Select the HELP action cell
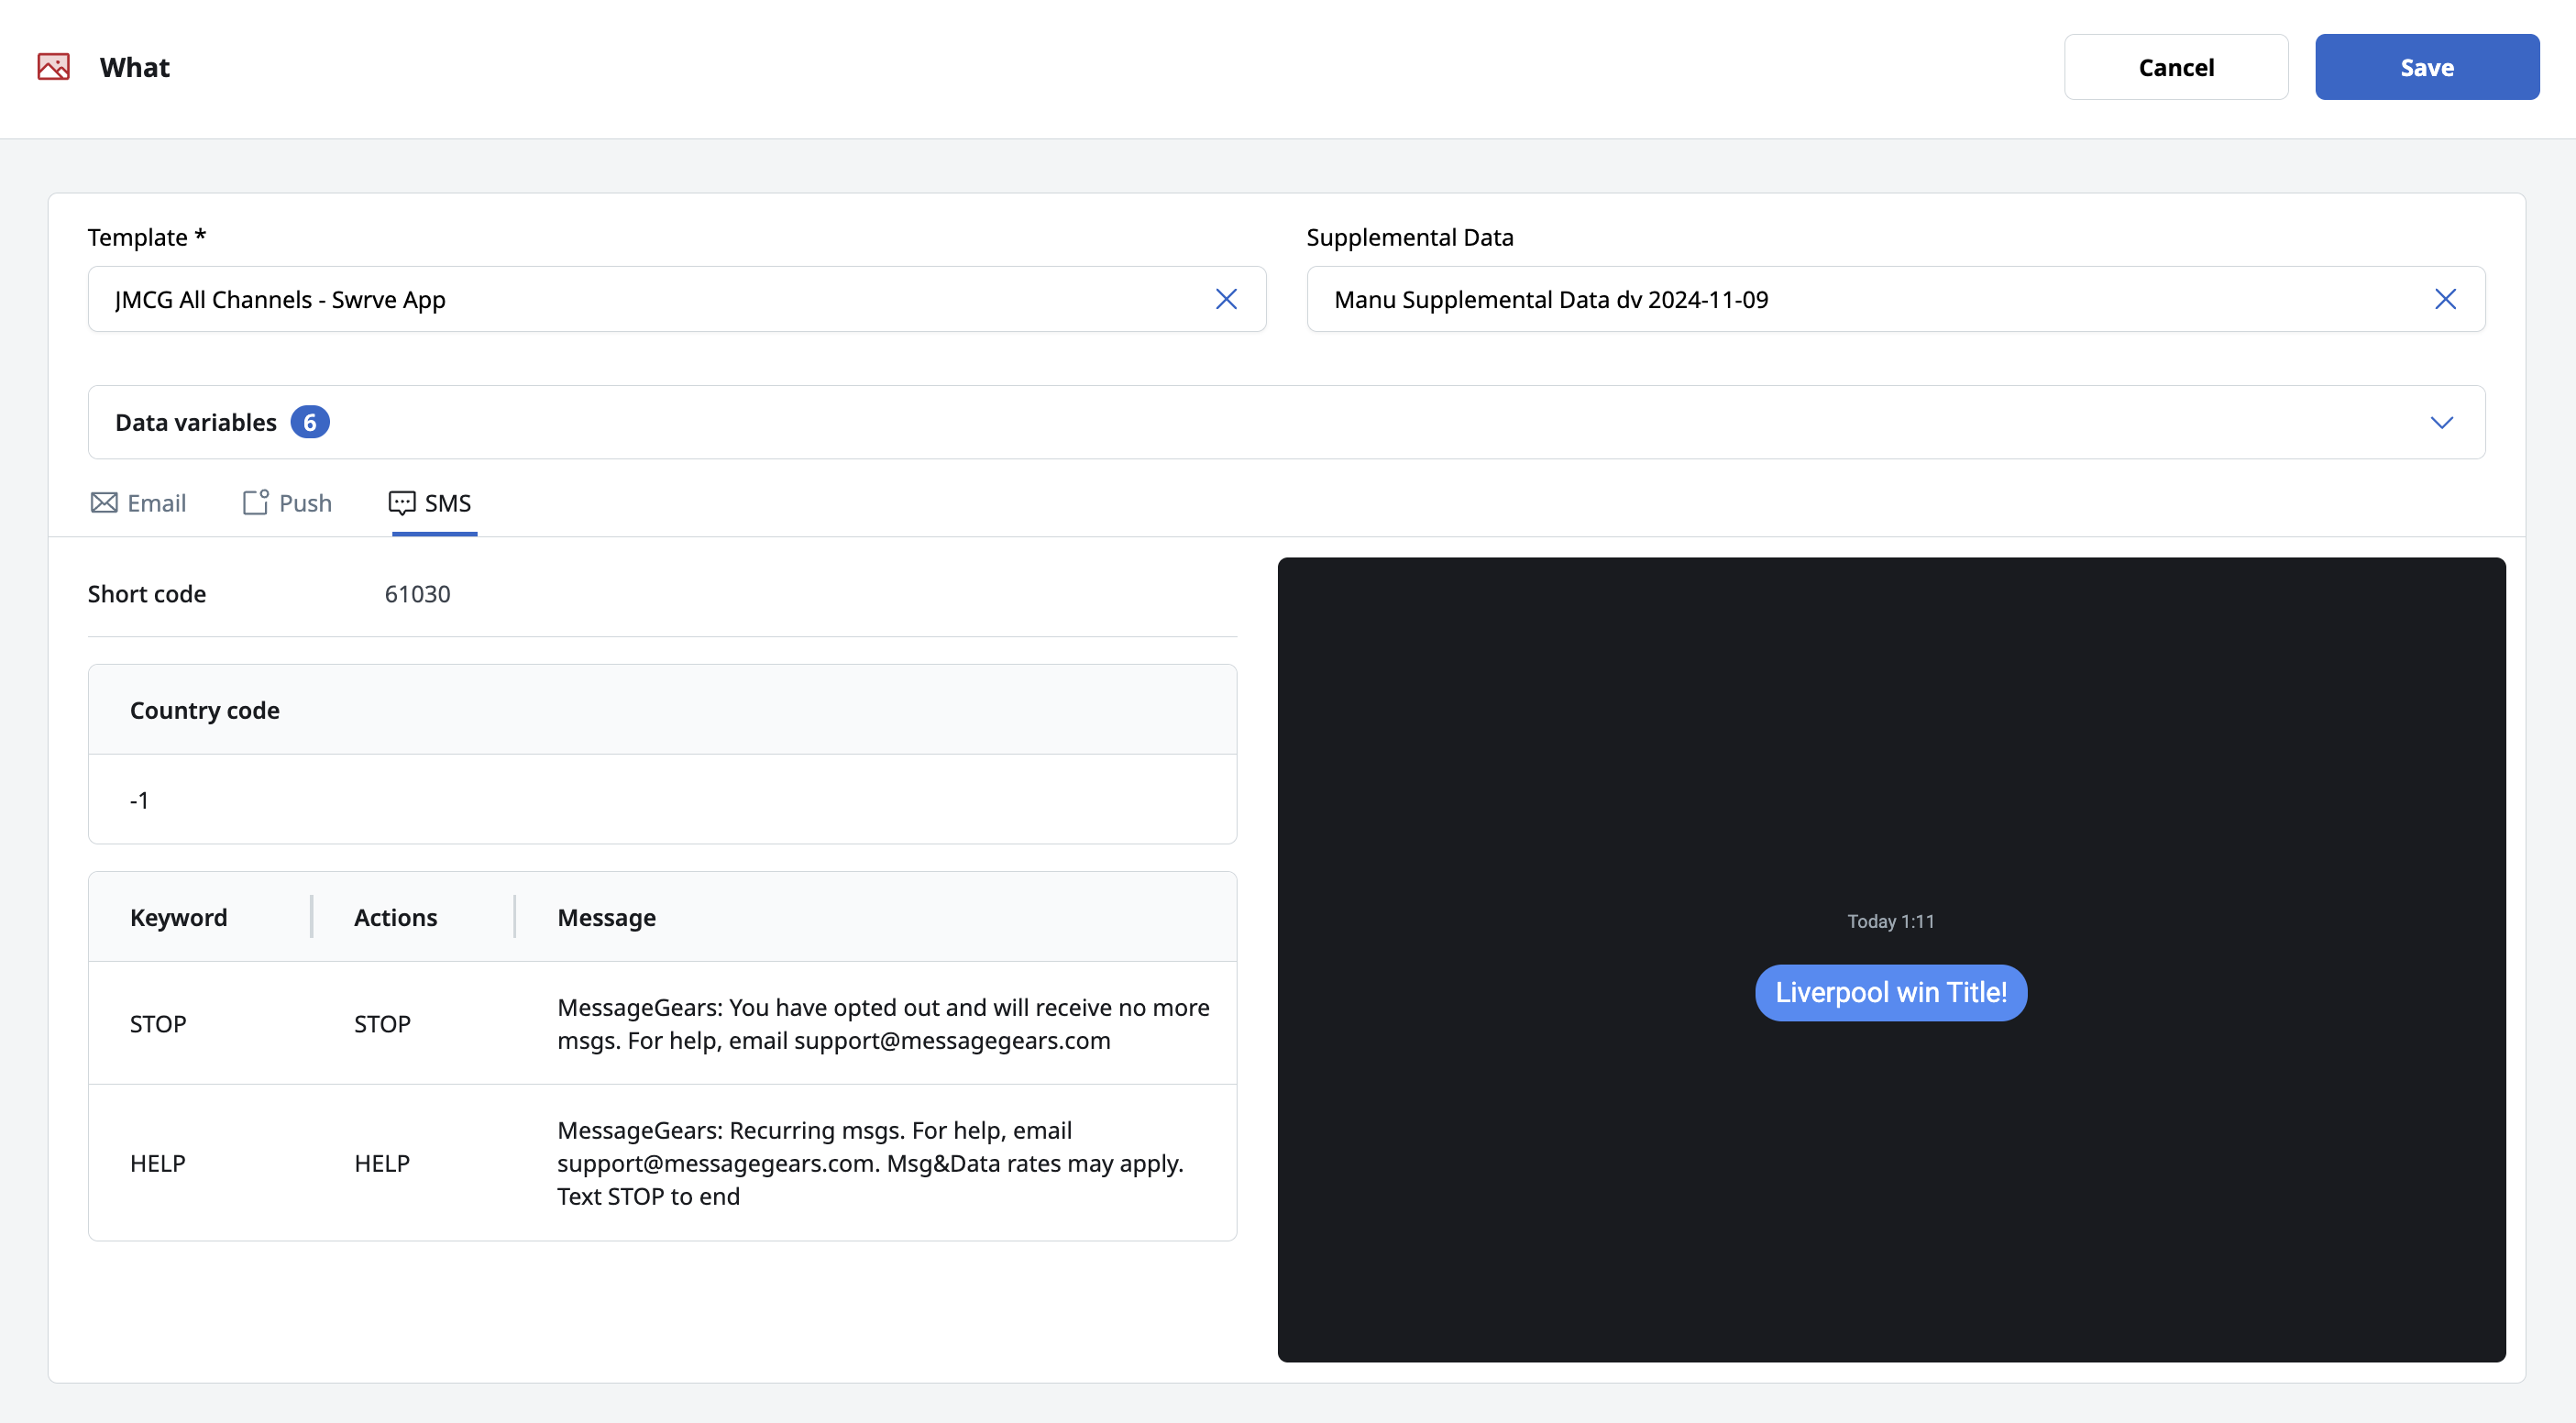This screenshot has height=1423, width=2576. [382, 1163]
